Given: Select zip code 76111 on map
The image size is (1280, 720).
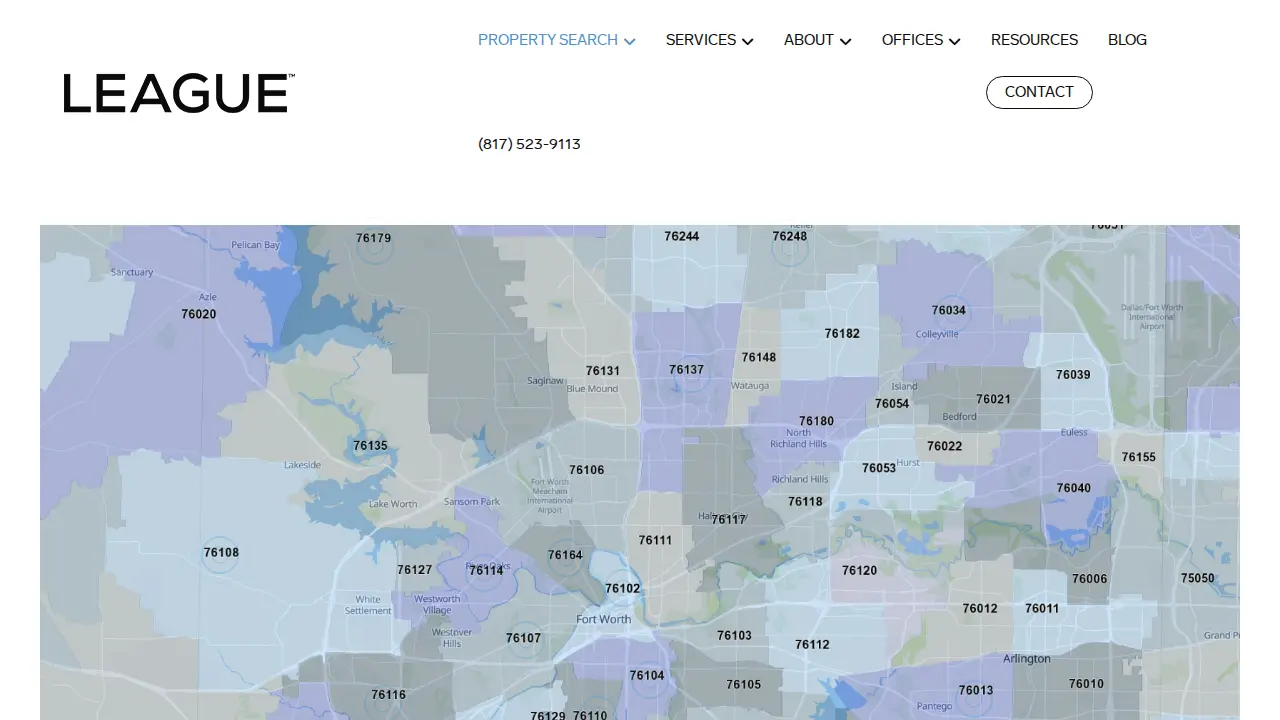Looking at the screenshot, I should click(x=655, y=540).
